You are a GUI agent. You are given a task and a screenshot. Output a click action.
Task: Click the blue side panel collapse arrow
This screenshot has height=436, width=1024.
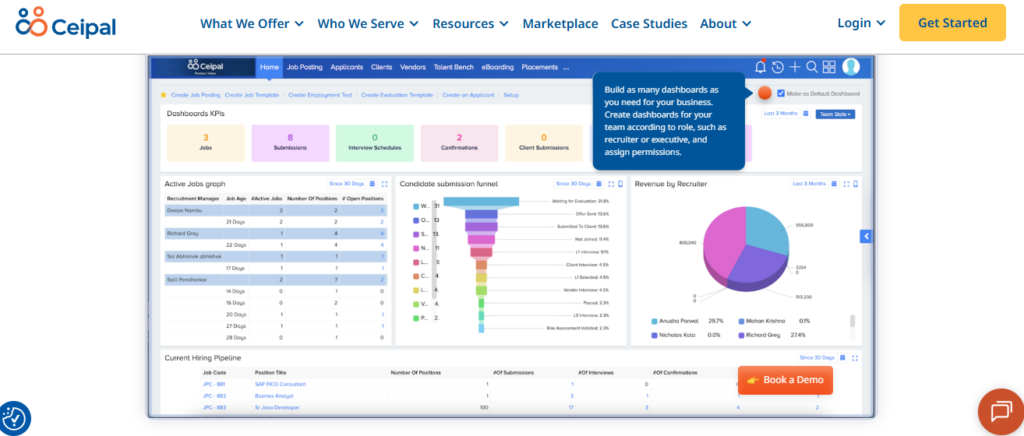866,236
